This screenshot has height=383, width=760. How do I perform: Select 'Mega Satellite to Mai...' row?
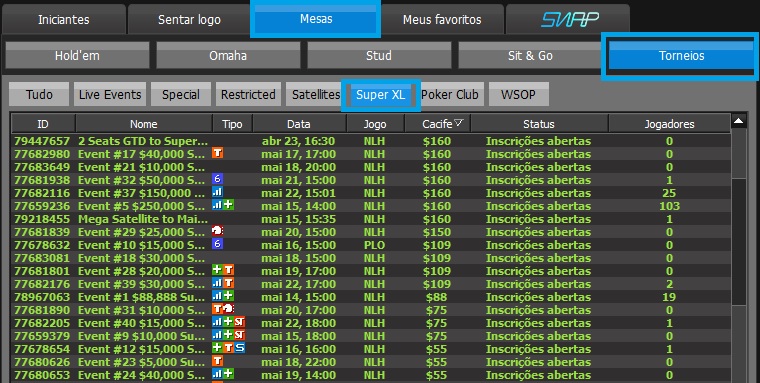(371, 219)
